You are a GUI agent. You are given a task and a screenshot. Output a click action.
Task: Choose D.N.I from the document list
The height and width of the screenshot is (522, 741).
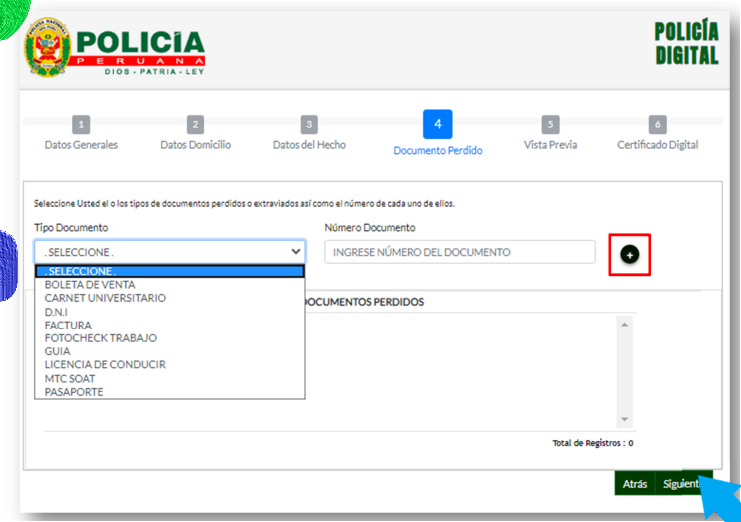click(x=56, y=312)
